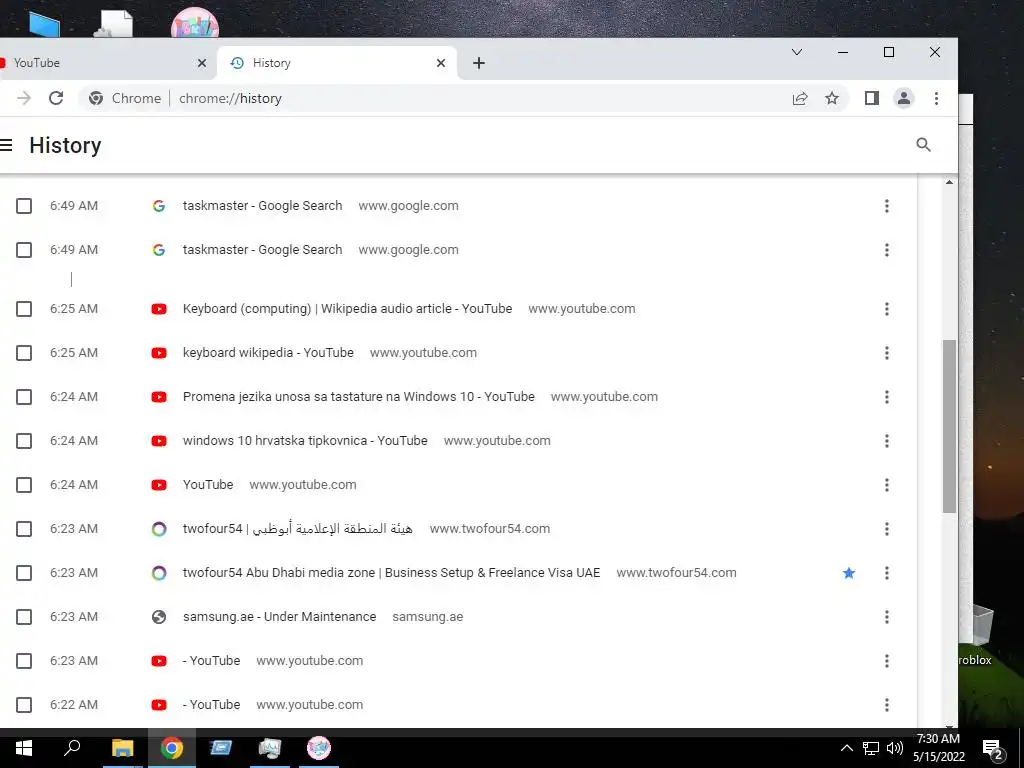Click the volume icon in system tray
The height and width of the screenshot is (768, 1024).
point(895,748)
